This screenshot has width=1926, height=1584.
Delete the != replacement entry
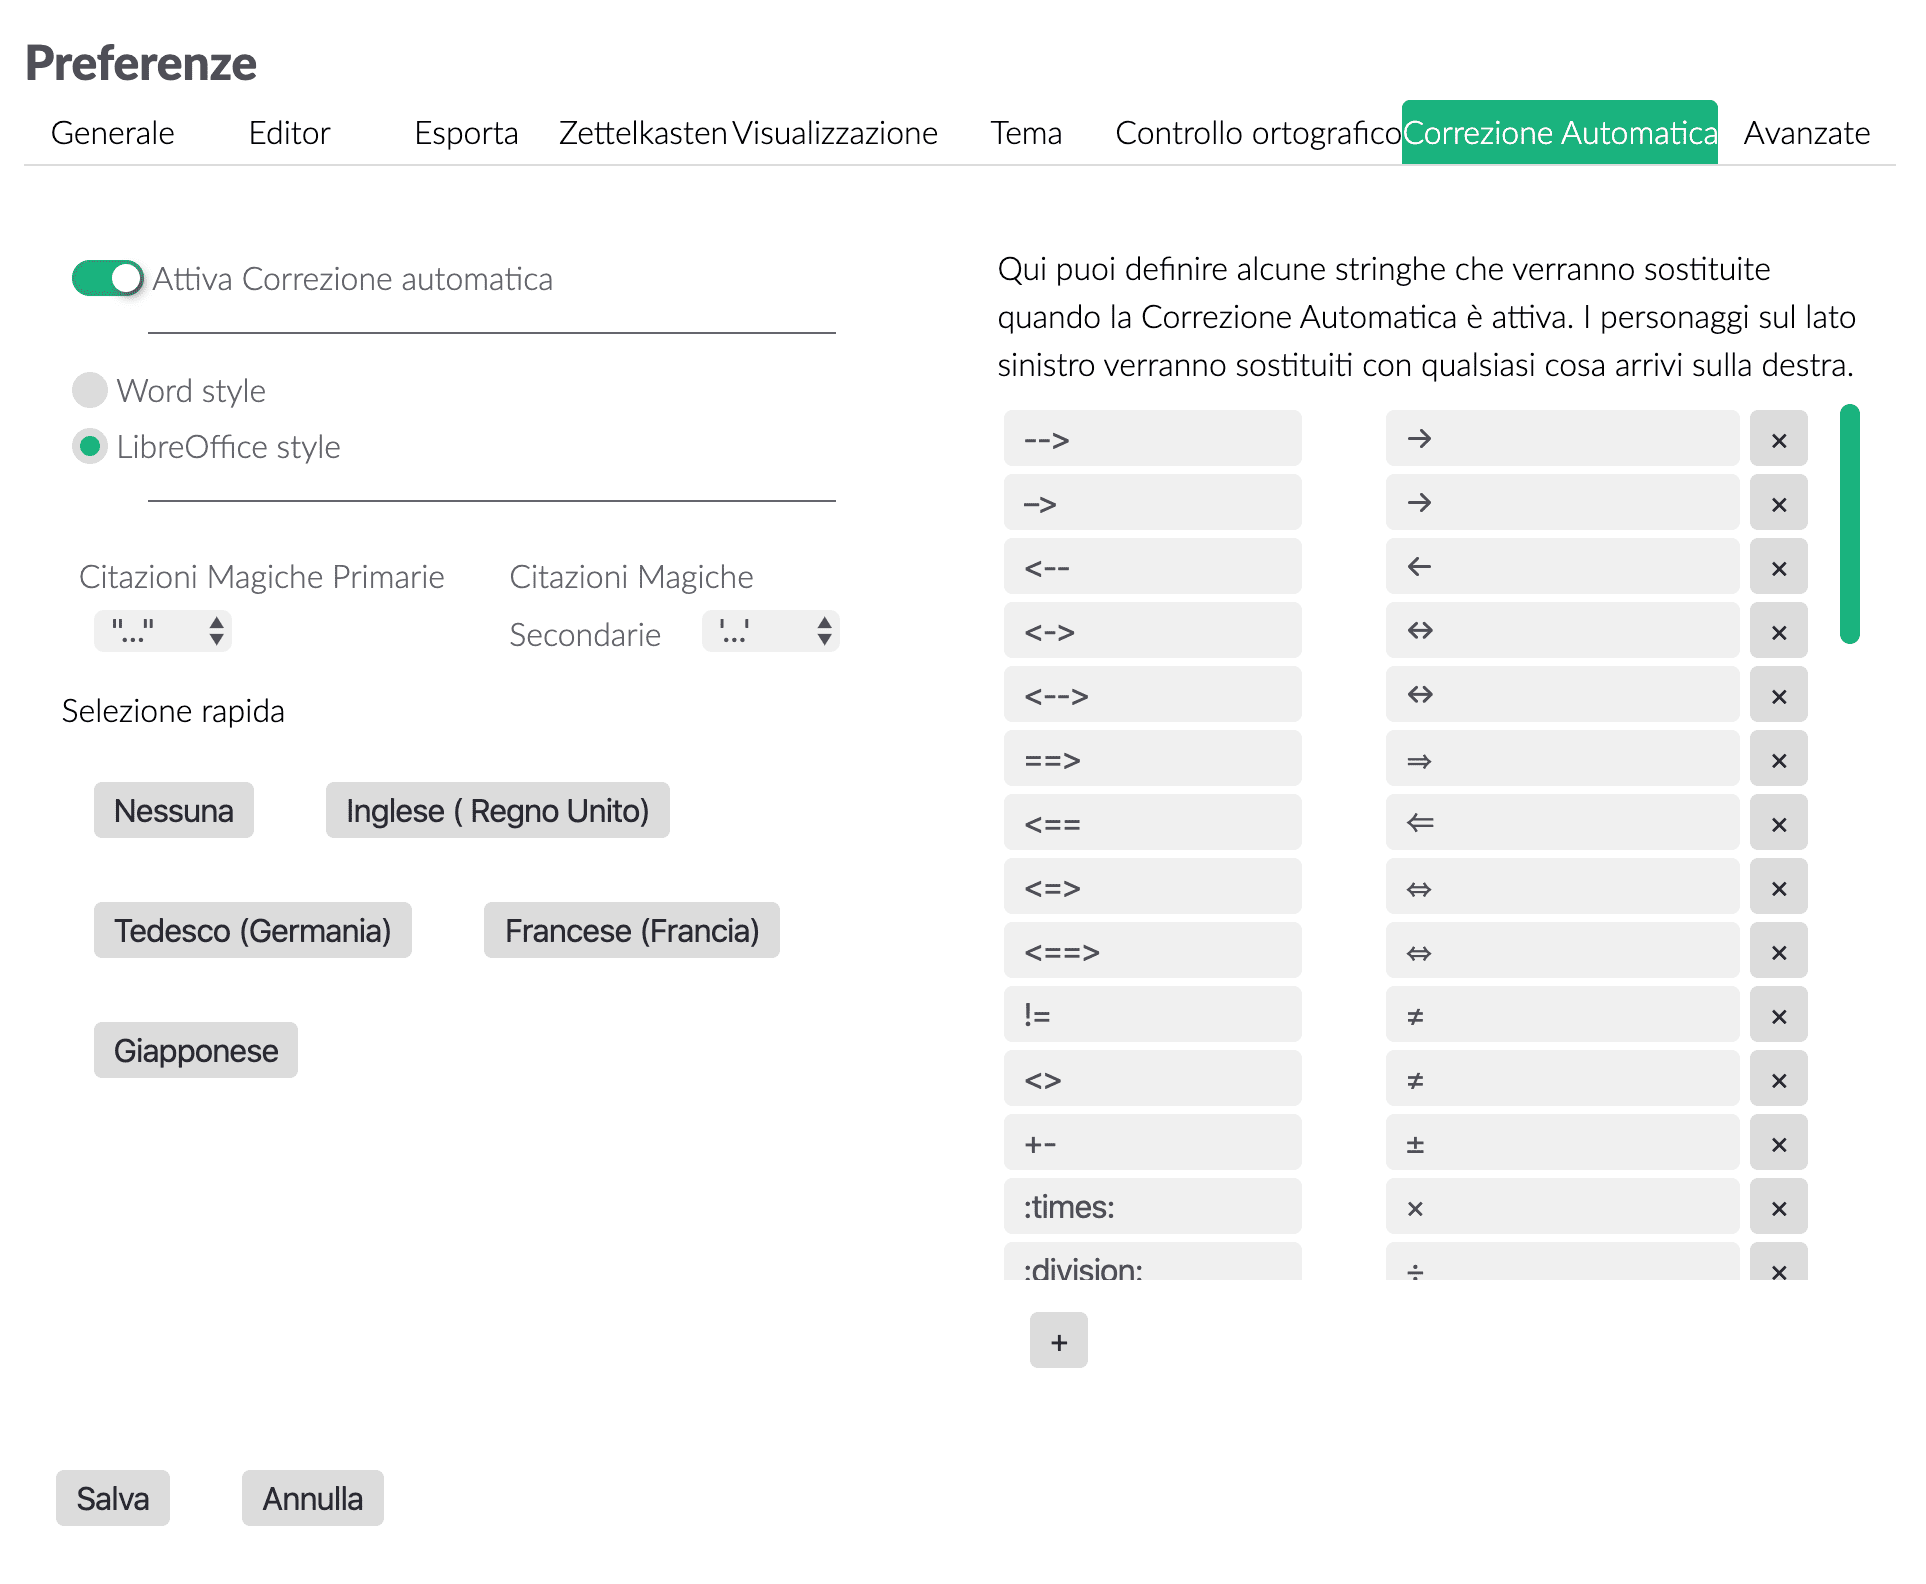click(x=1778, y=1015)
